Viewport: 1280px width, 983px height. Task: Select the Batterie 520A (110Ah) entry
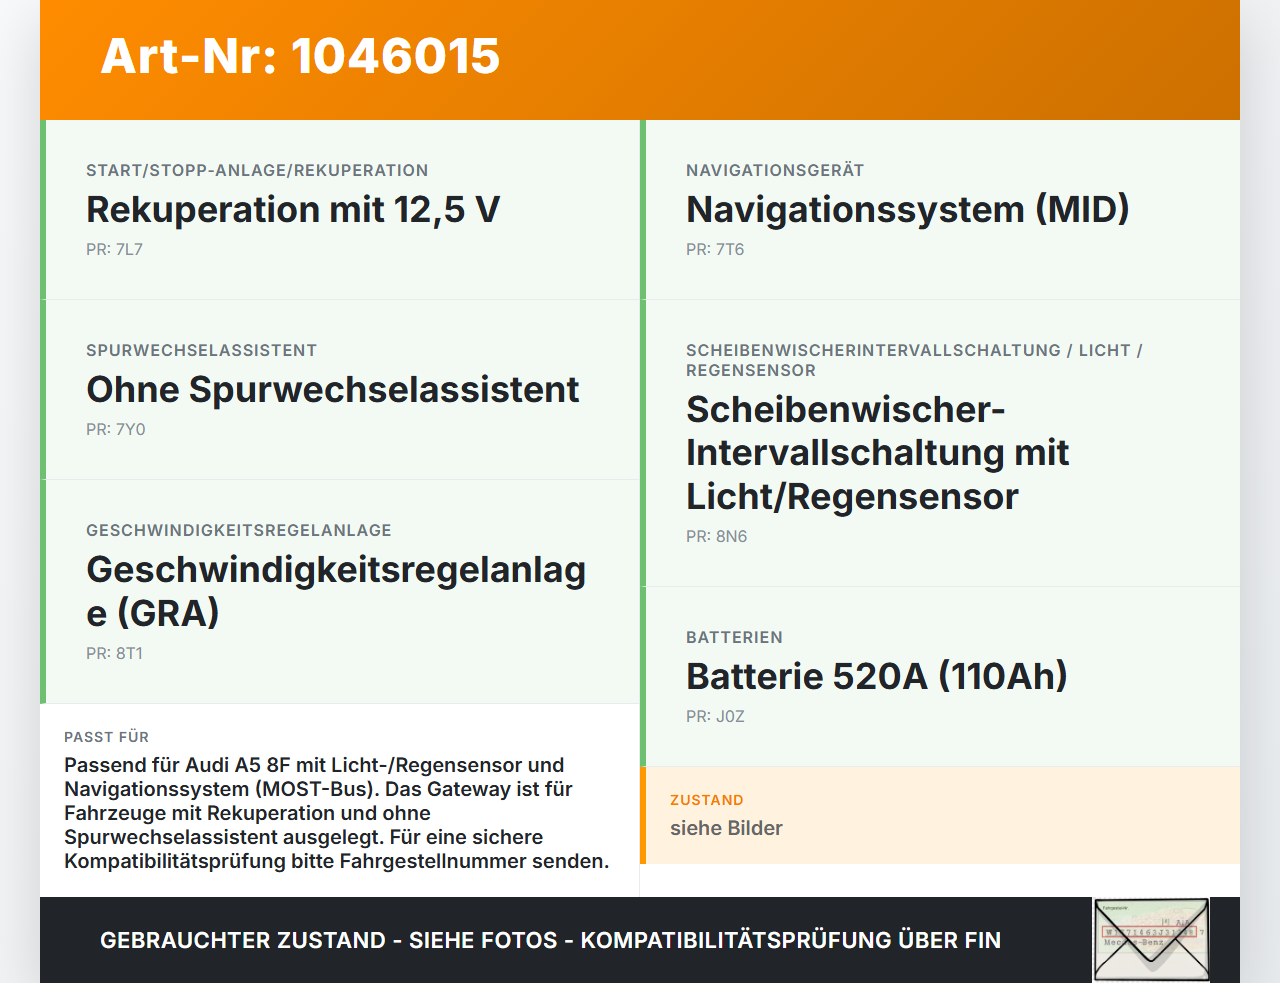coord(940,677)
